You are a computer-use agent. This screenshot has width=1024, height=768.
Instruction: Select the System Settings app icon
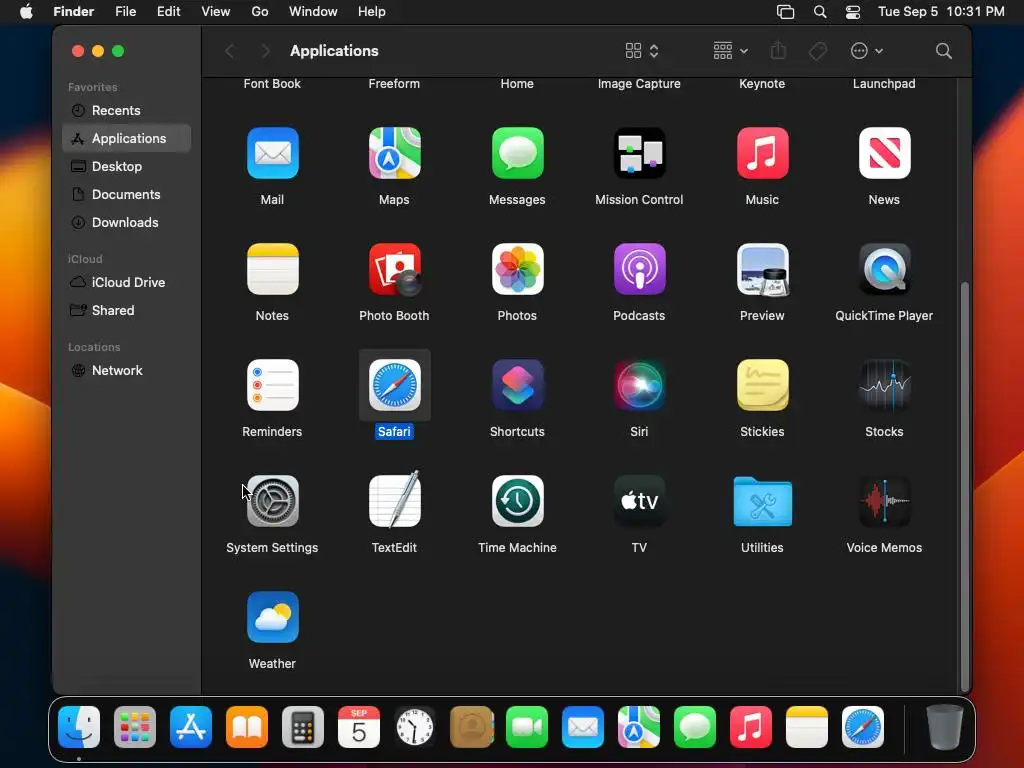pyautogui.click(x=272, y=501)
